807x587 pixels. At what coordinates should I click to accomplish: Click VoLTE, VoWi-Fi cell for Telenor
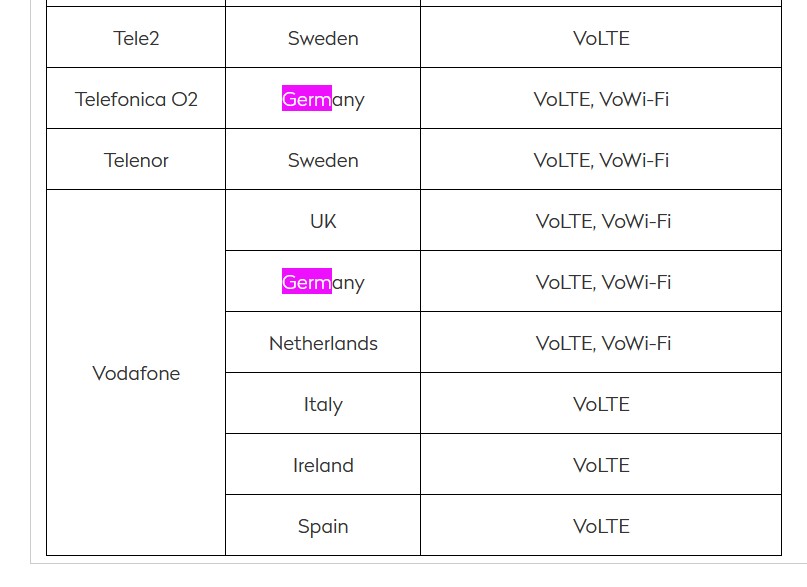point(601,159)
